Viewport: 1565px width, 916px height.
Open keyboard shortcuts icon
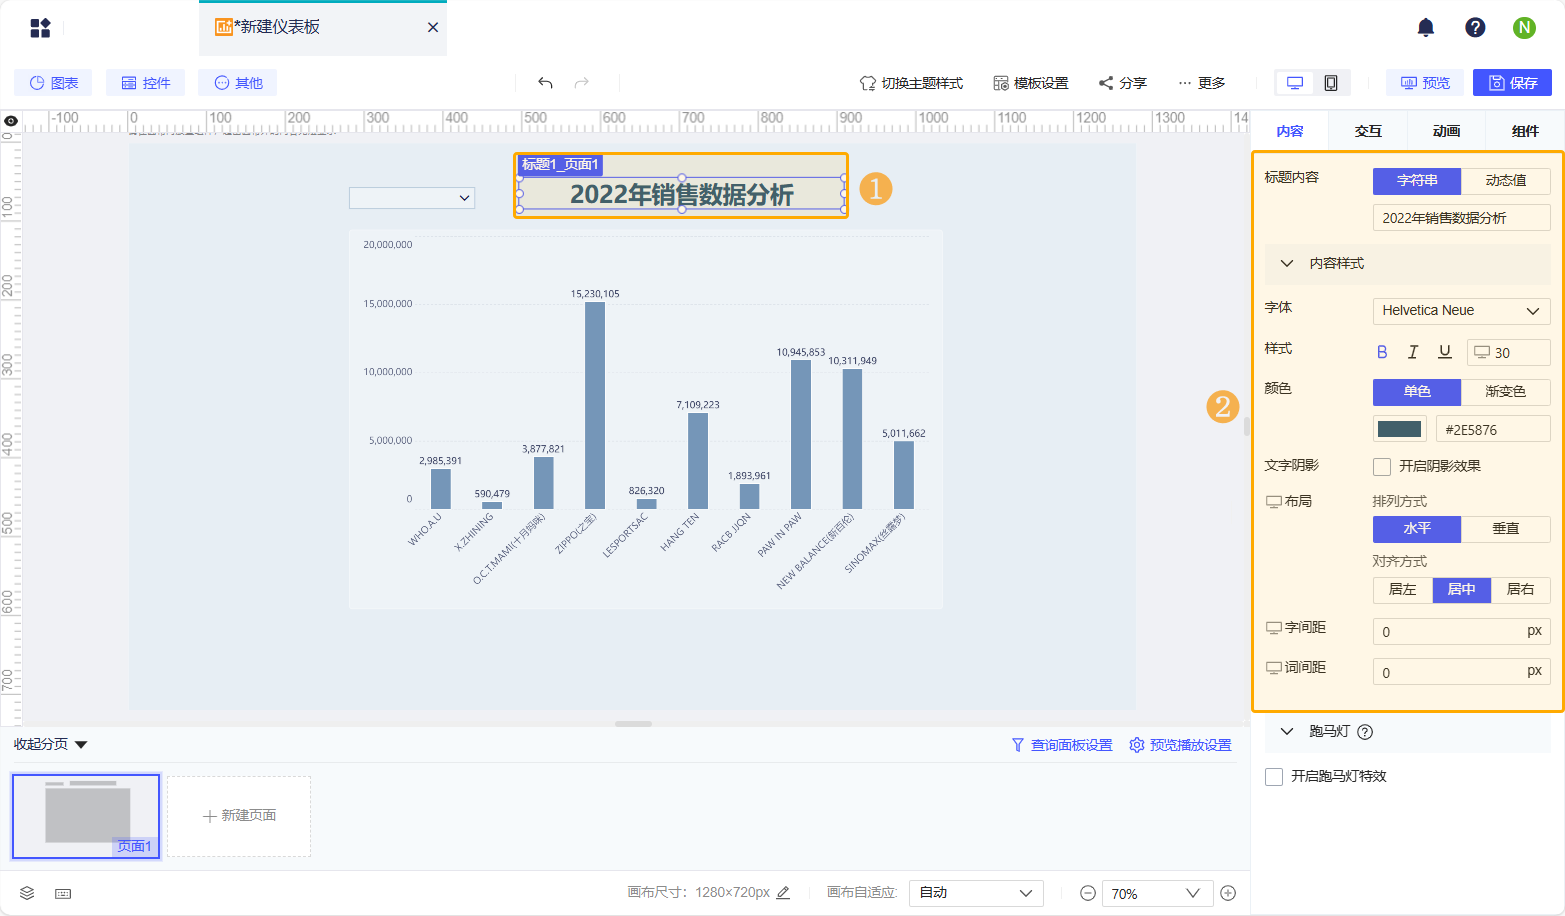point(63,893)
